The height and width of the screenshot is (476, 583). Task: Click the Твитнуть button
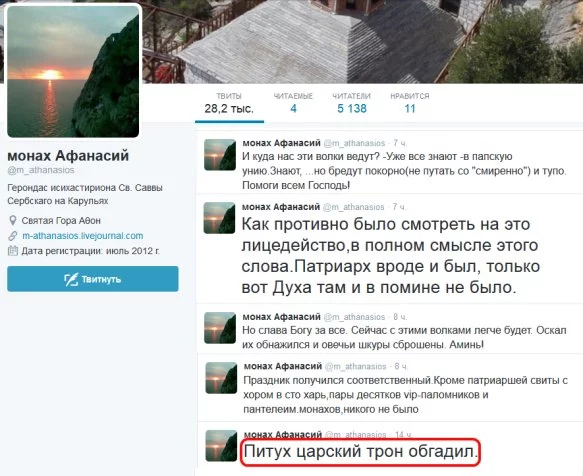pyautogui.click(x=93, y=279)
